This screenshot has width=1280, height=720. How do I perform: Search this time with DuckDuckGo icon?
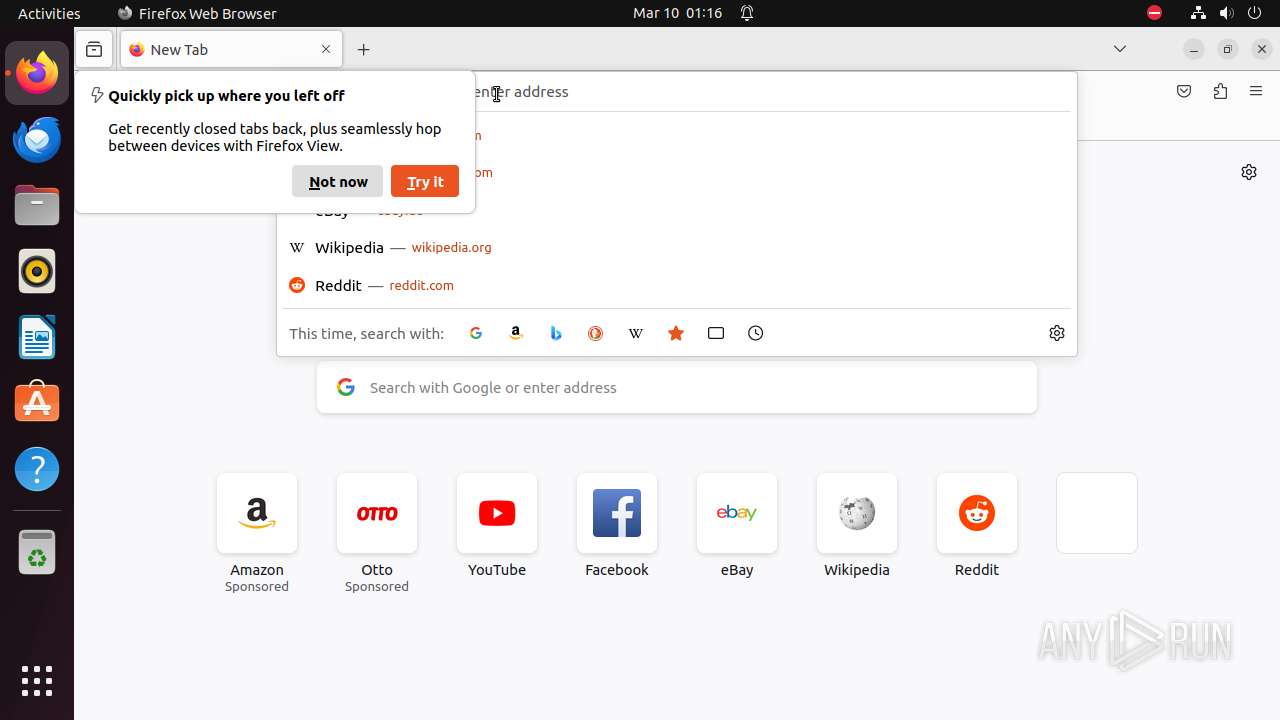596,333
